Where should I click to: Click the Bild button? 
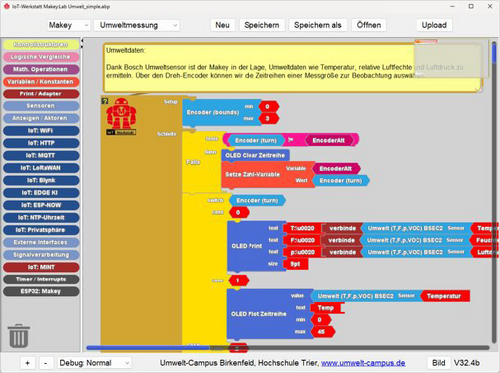pos(439,363)
